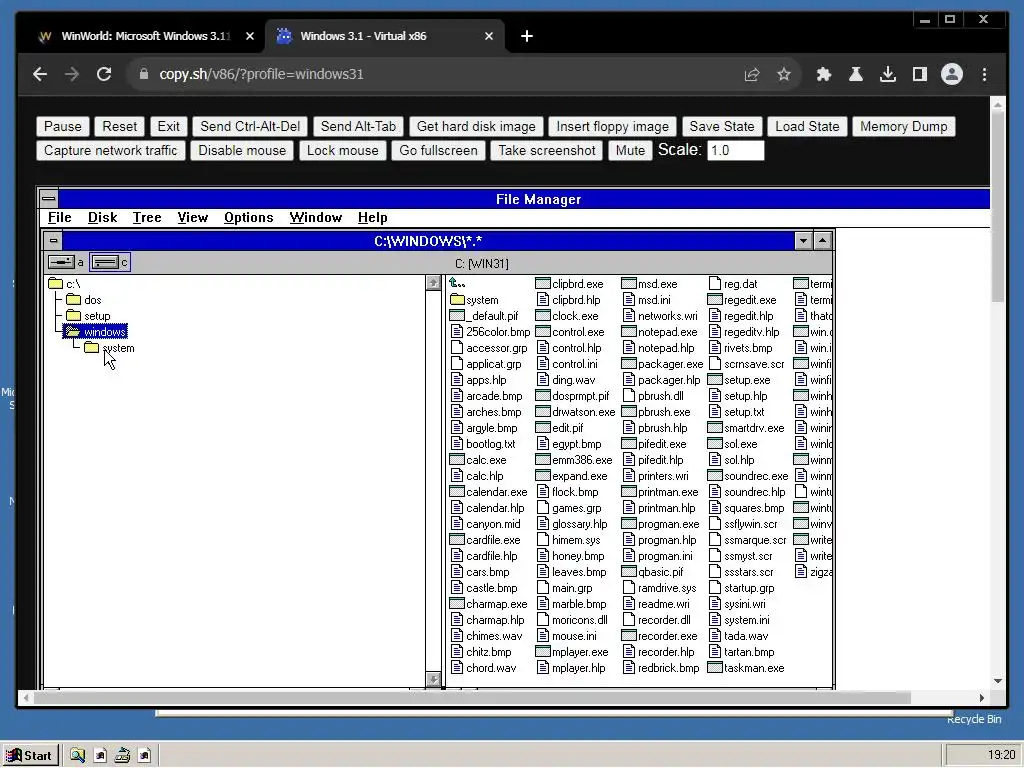1024x768 pixels.
Task: Maximize C:\WINDOWS child window up arrow
Action: point(823,241)
